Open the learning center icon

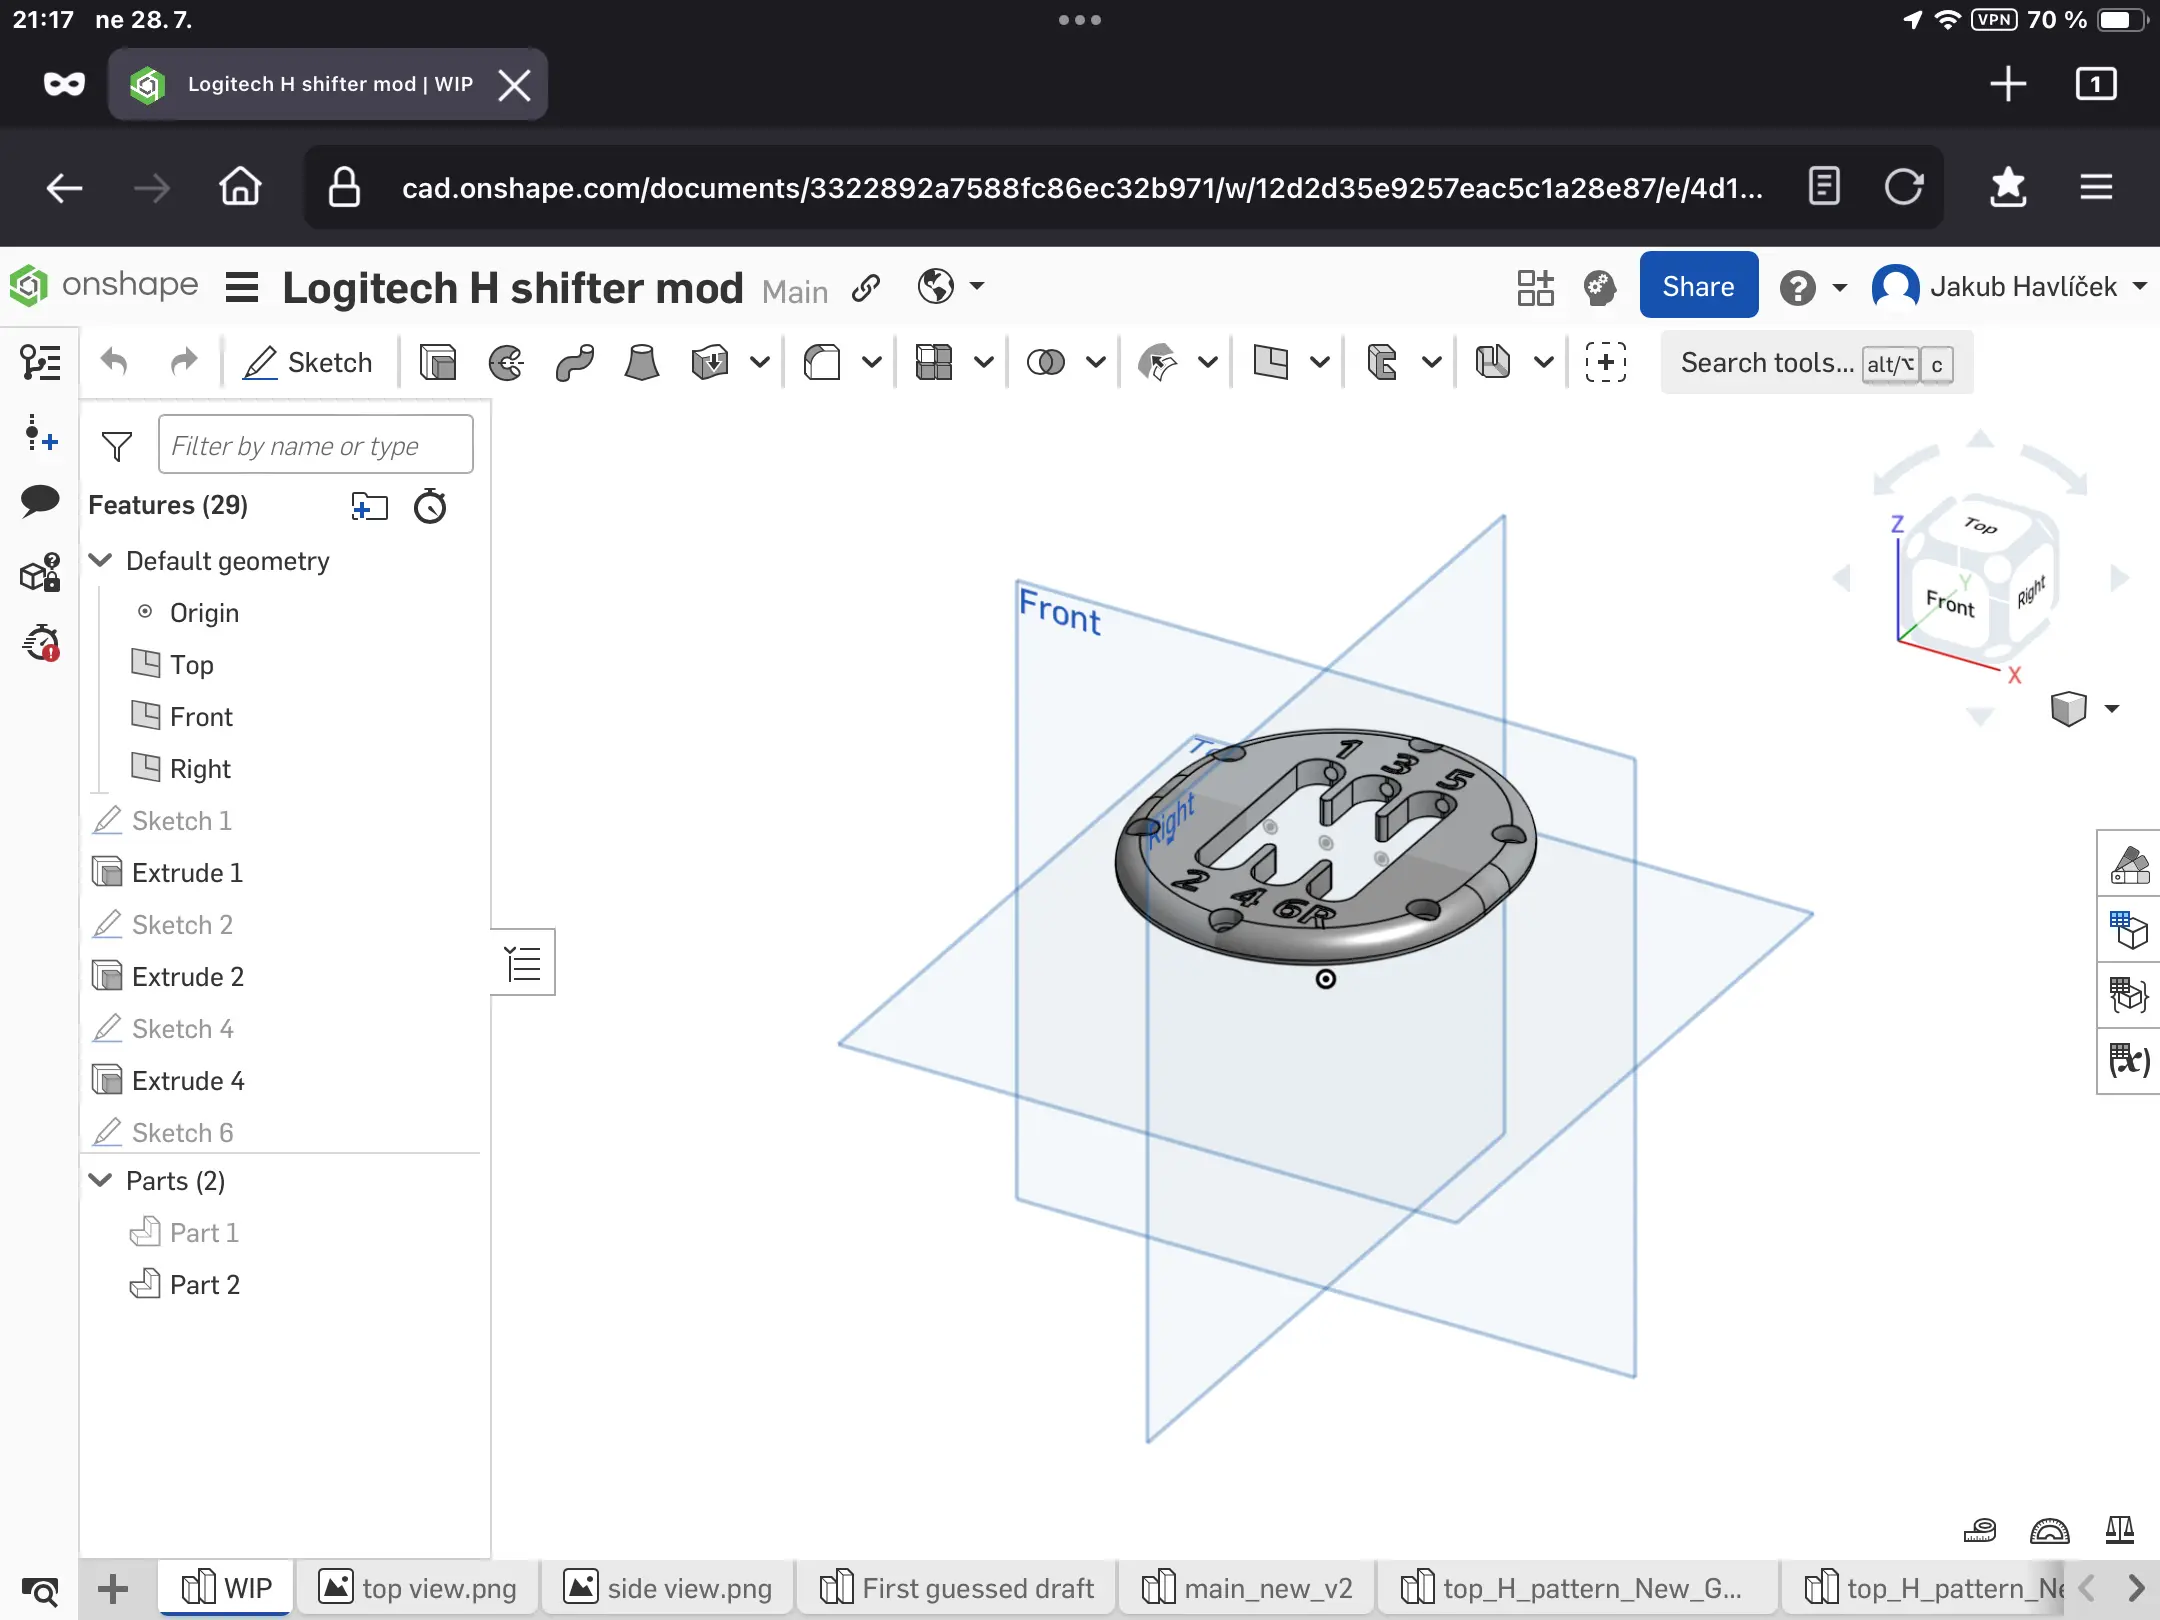1600,287
